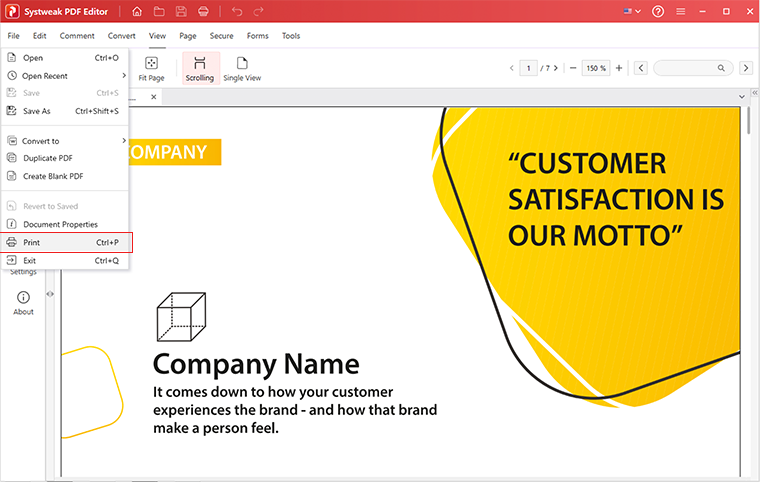
Task: Open the File menu
Action: (x=14, y=36)
